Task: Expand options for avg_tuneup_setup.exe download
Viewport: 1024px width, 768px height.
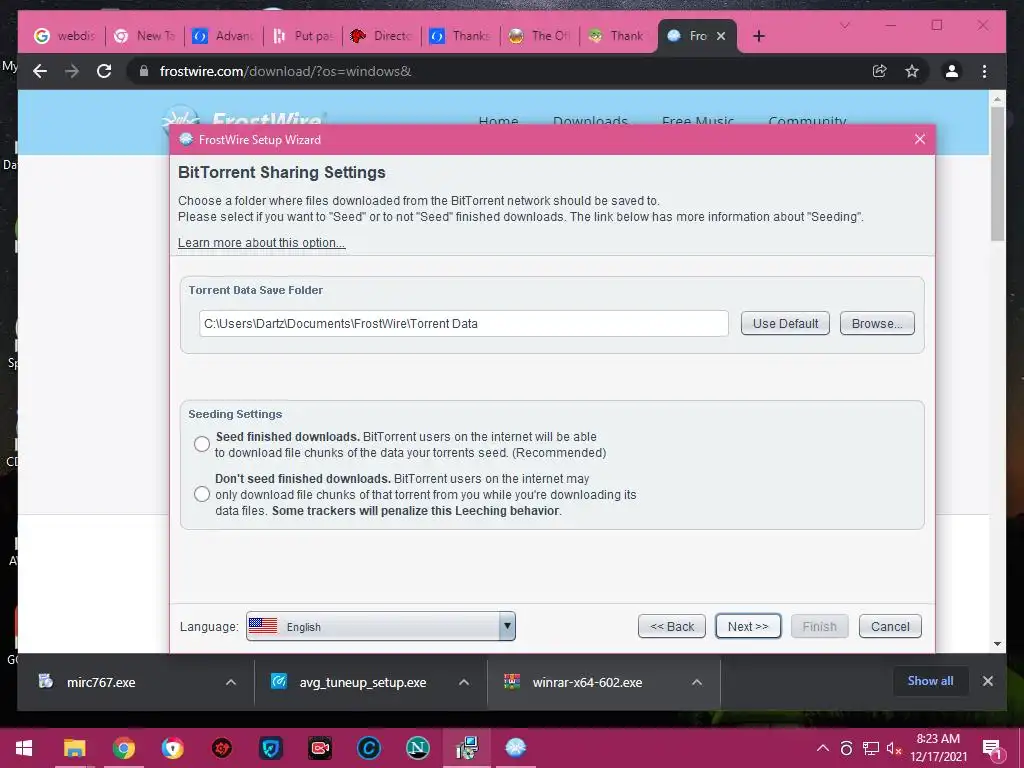Action: point(464,682)
